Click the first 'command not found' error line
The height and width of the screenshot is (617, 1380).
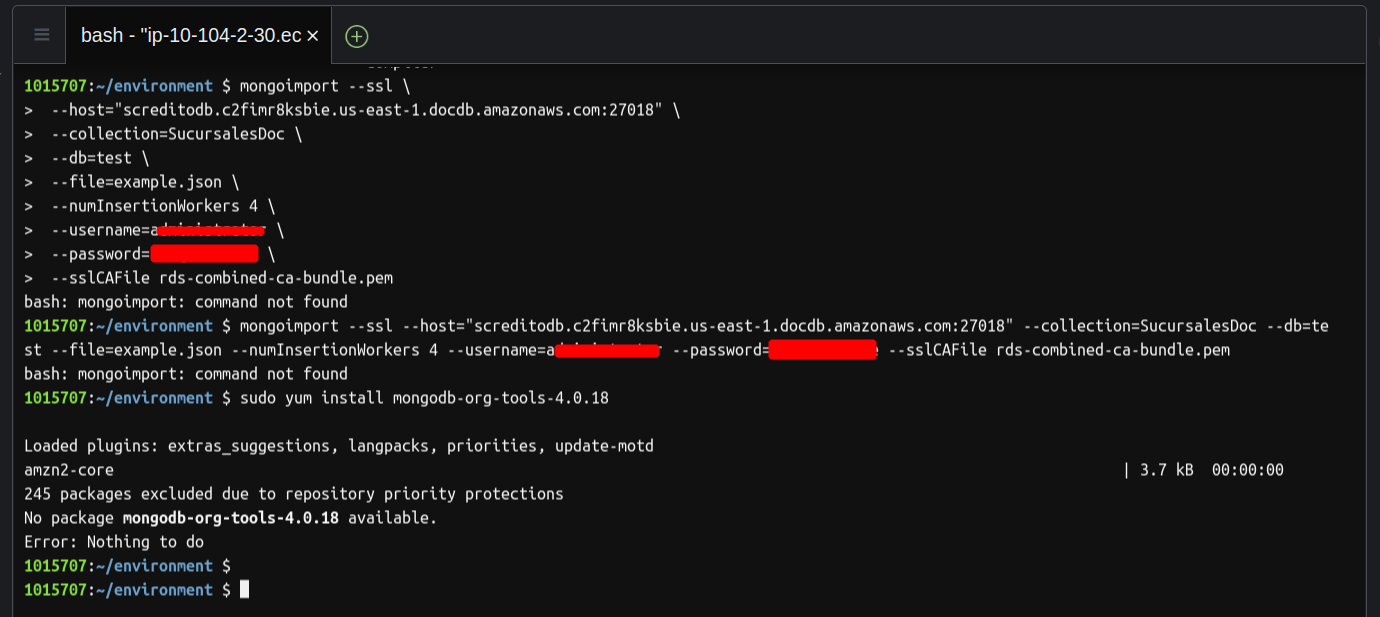(x=186, y=302)
